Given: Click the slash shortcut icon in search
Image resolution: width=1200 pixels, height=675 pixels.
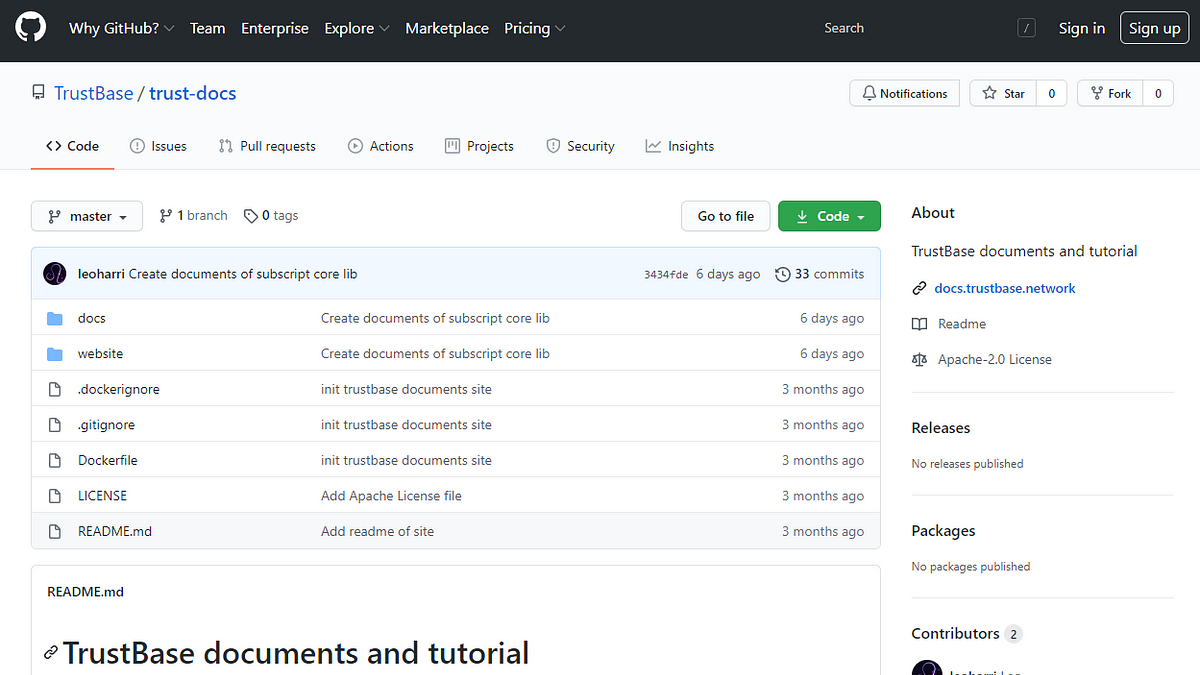Looking at the screenshot, I should click(1026, 28).
